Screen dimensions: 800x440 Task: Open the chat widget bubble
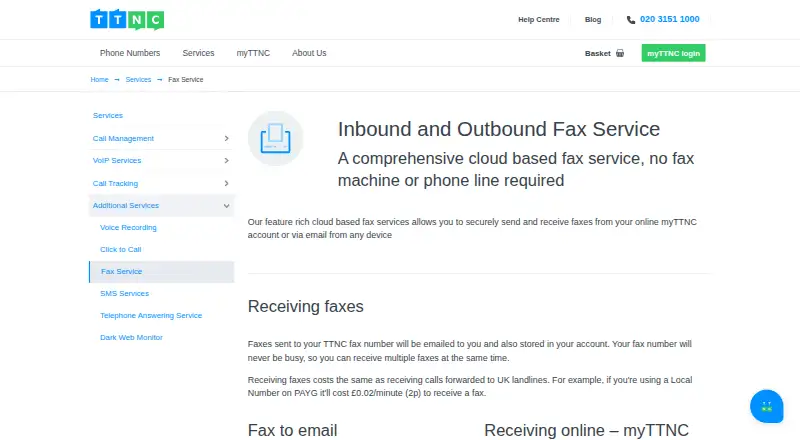tap(766, 406)
